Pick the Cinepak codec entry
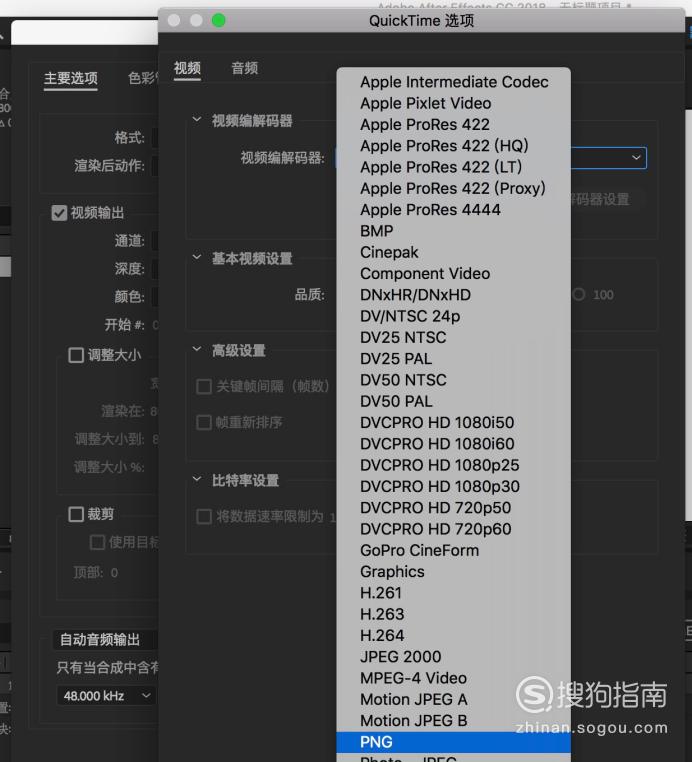This screenshot has width=692, height=762. click(x=453, y=252)
